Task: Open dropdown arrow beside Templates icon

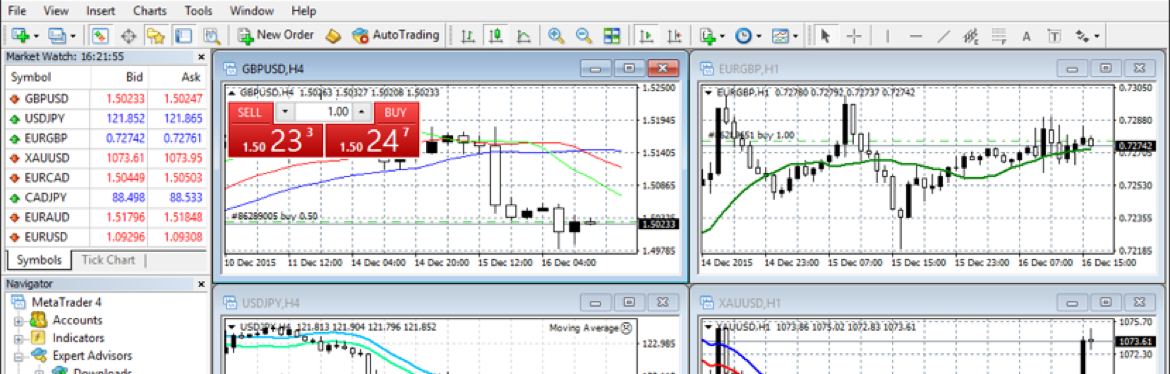Action: 796,36
